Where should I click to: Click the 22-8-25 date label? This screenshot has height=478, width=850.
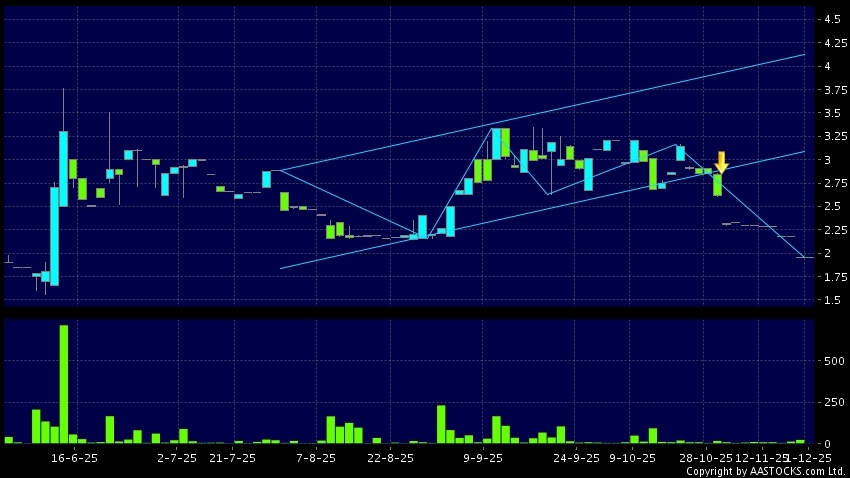[390, 458]
